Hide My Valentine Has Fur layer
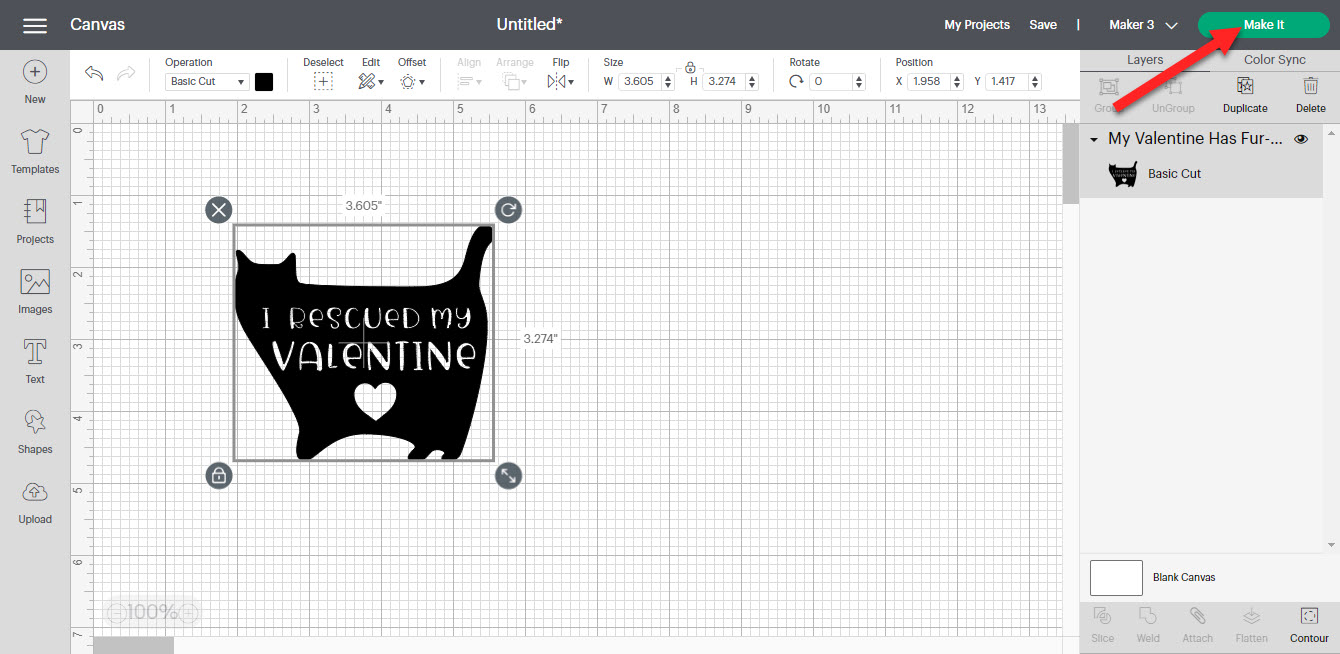Viewport: 1340px width, 654px height. pos(1301,139)
